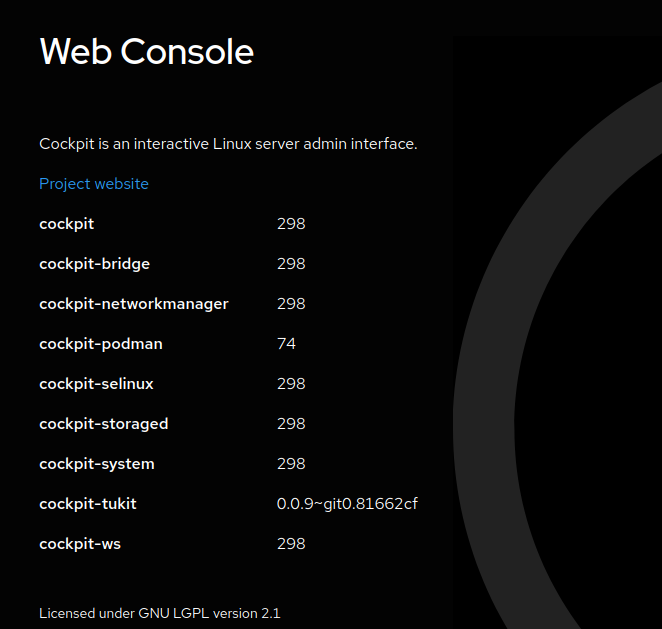Select cockpit-networkmanager package label
Image resolution: width=662 pixels, height=629 pixels.
click(134, 304)
